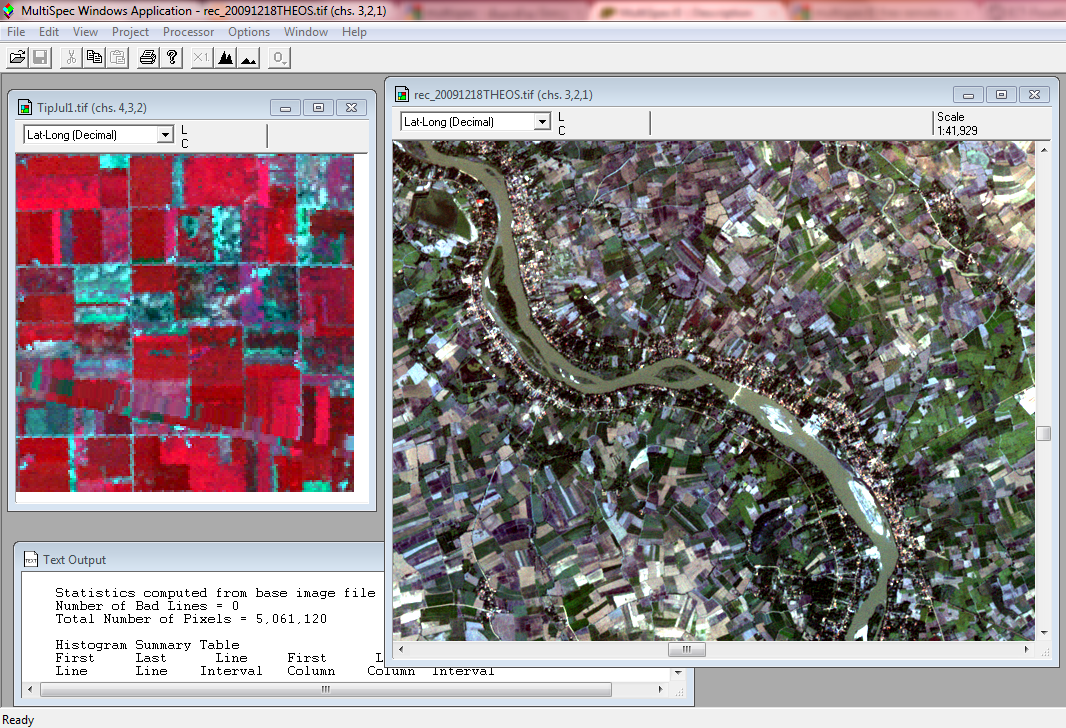The image size is (1066, 728).
Task: Open the Options menu
Action: [248, 31]
